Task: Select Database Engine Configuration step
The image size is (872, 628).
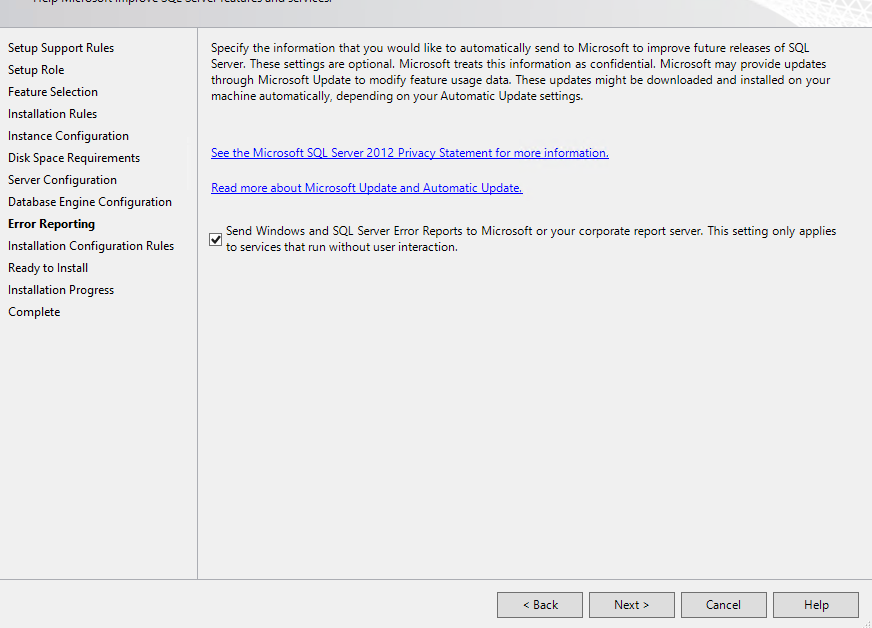Action: pyautogui.click(x=90, y=202)
